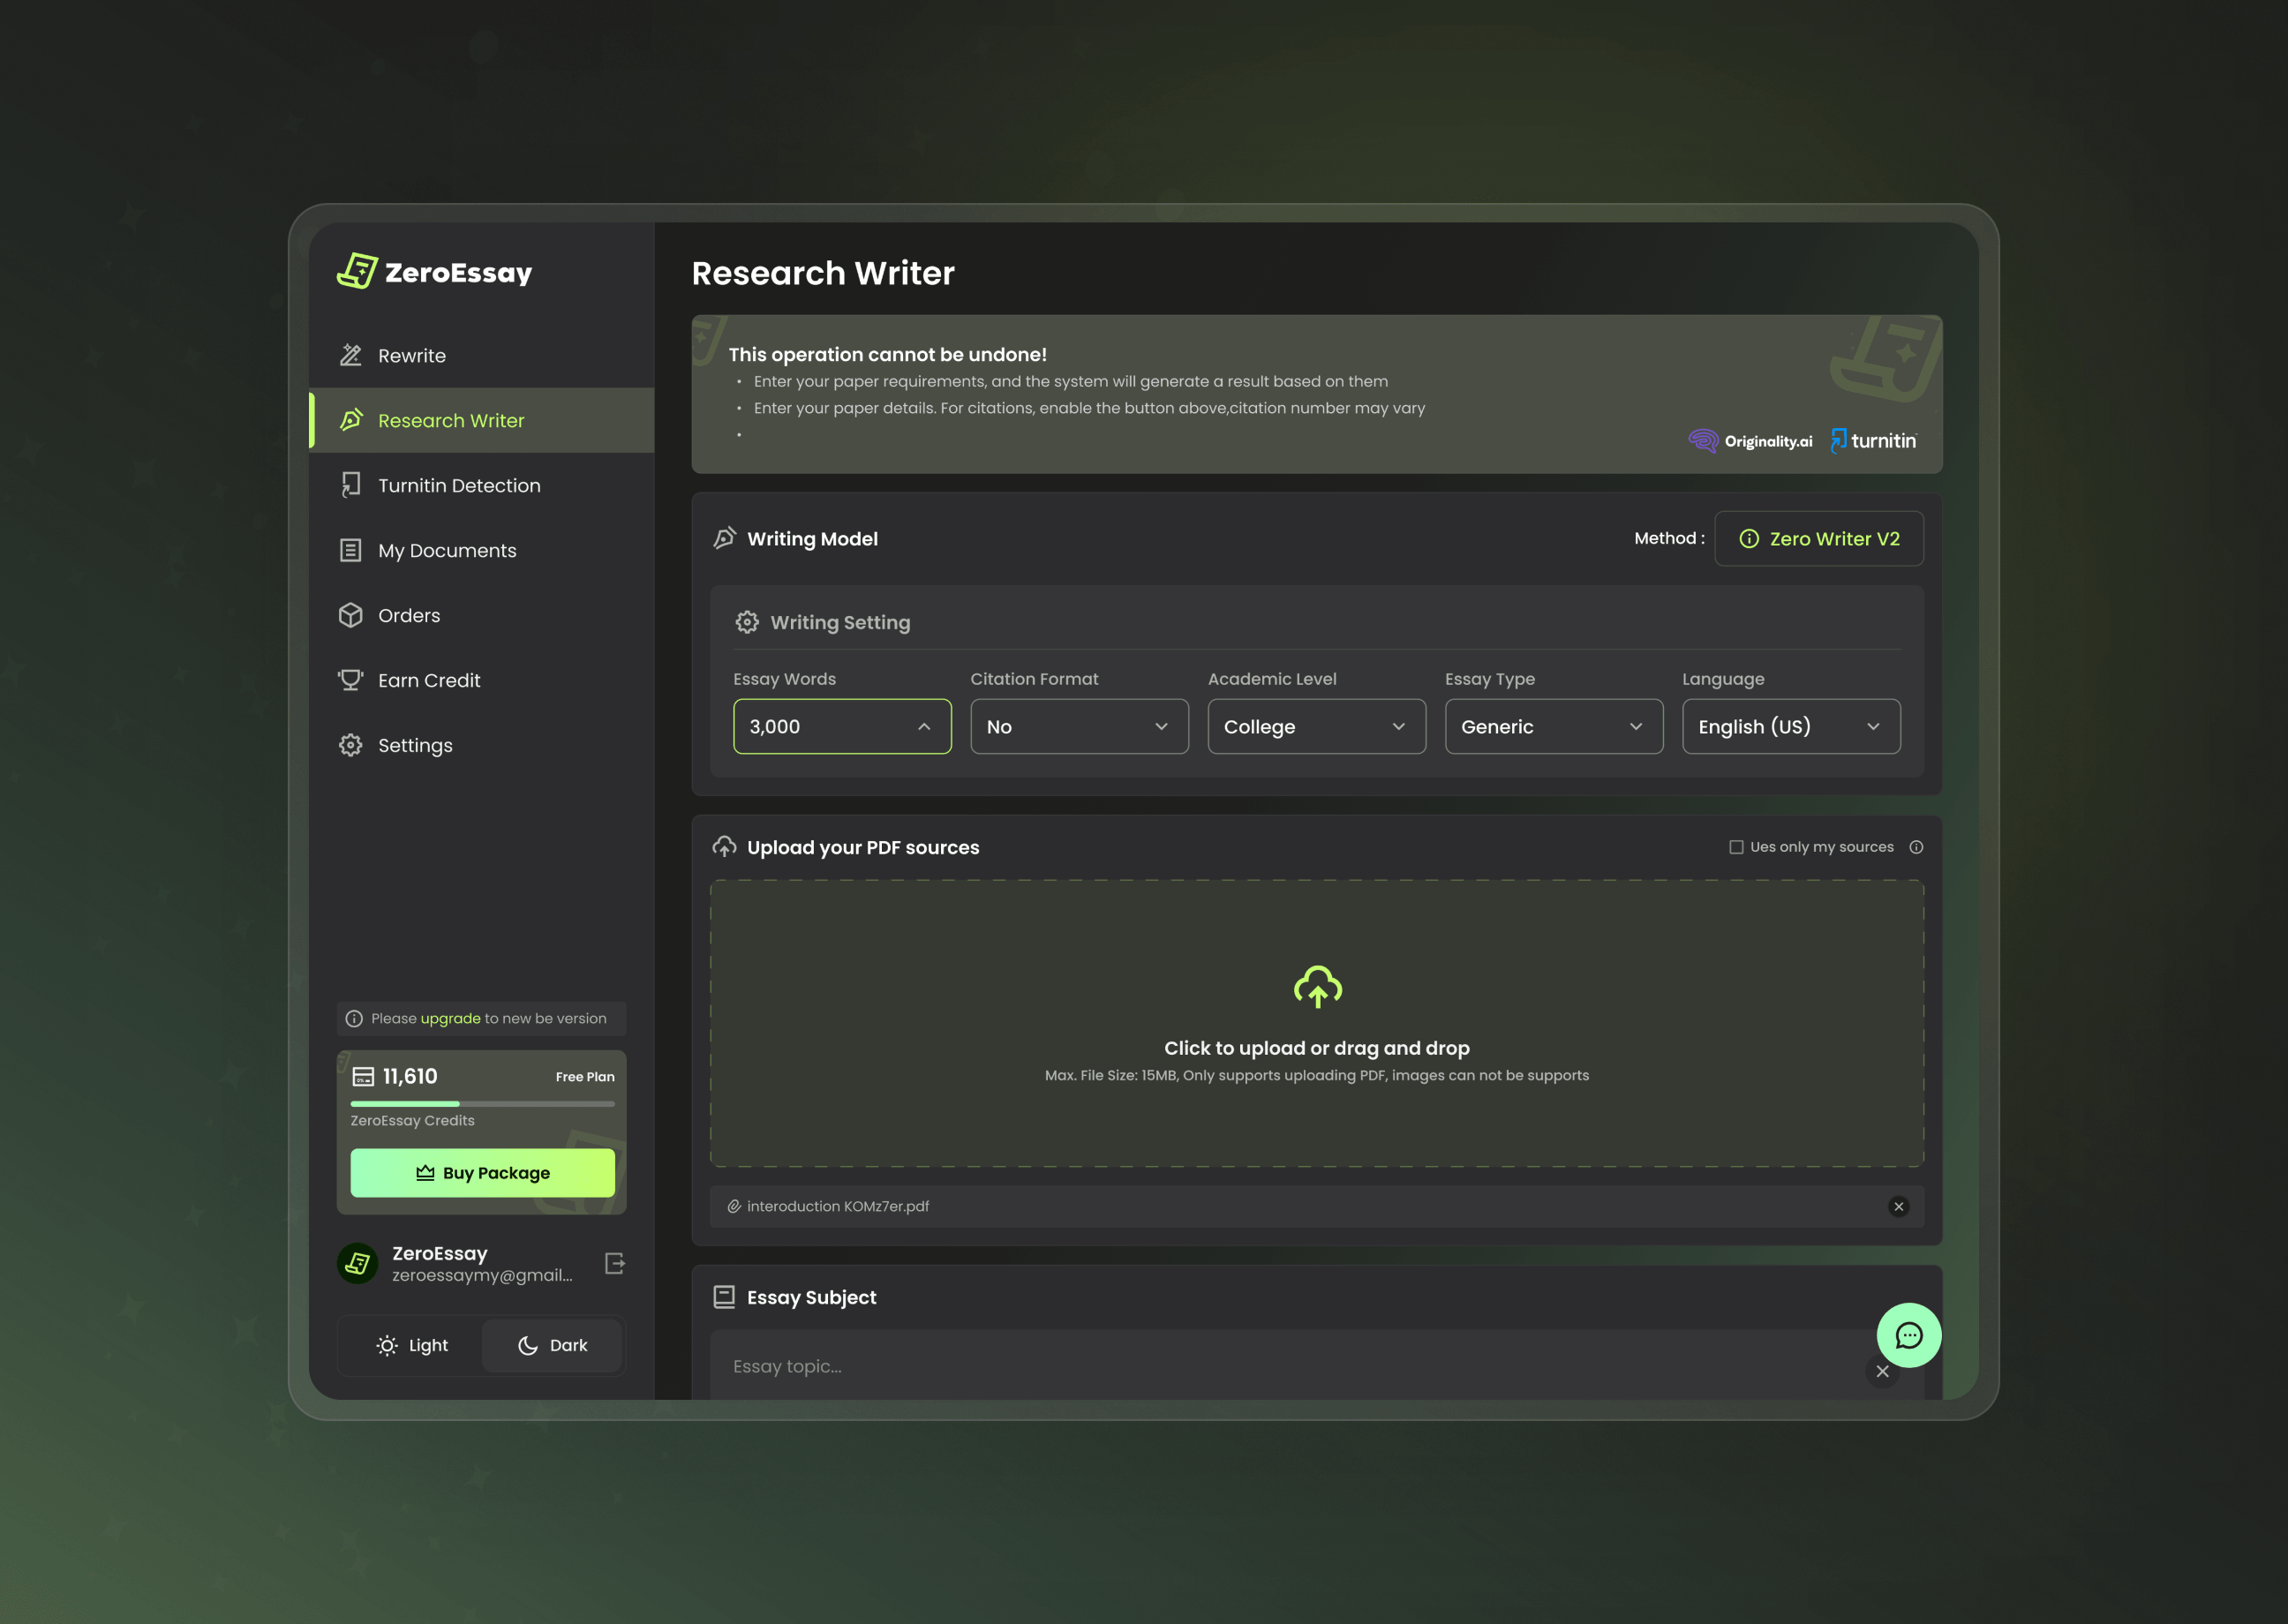
Task: Click the Research Writer pen icon in sidebar
Action: pos(351,420)
